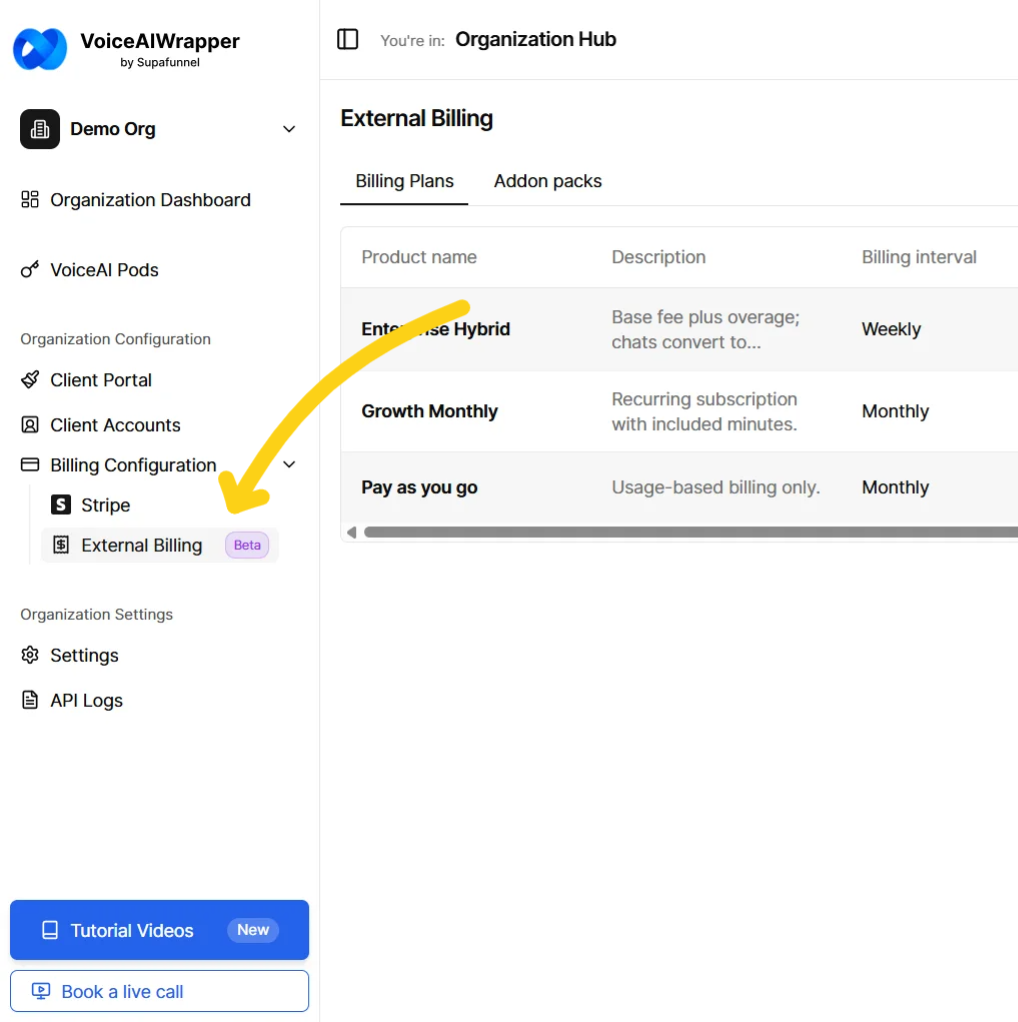This screenshot has width=1018, height=1022.
Task: Open the Tutorial Videos button
Action: pyautogui.click(x=159, y=930)
